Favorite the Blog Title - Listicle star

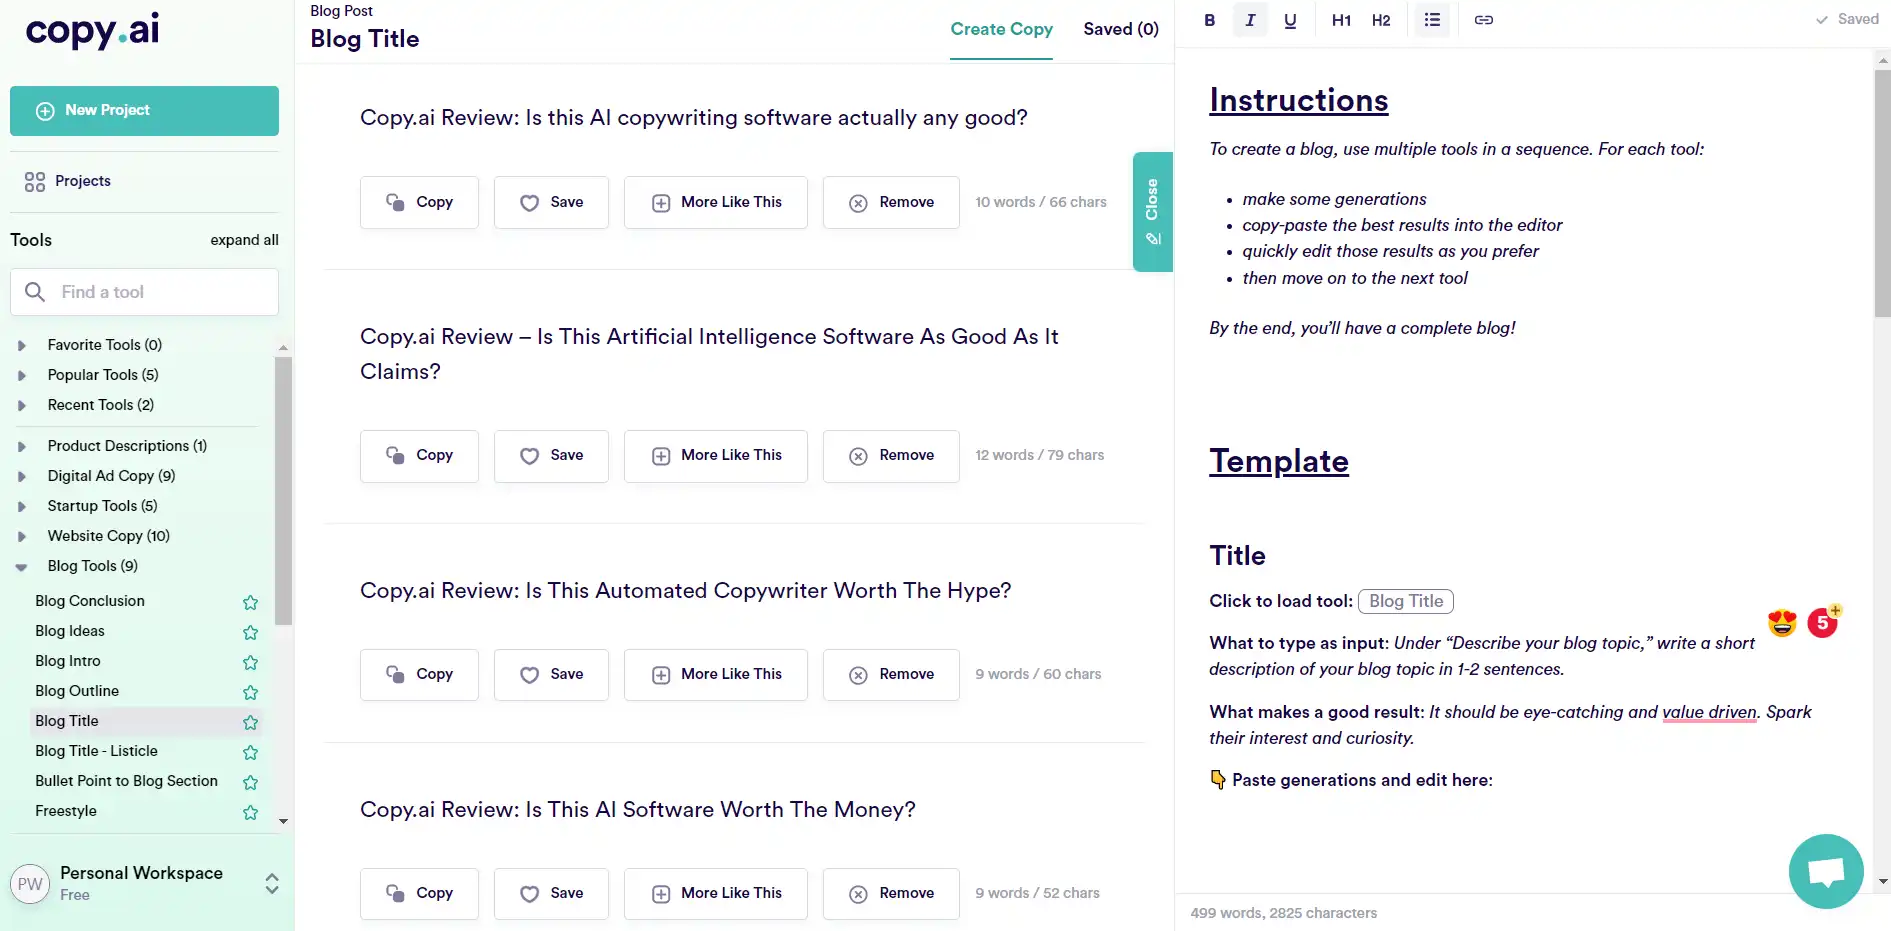[250, 752]
